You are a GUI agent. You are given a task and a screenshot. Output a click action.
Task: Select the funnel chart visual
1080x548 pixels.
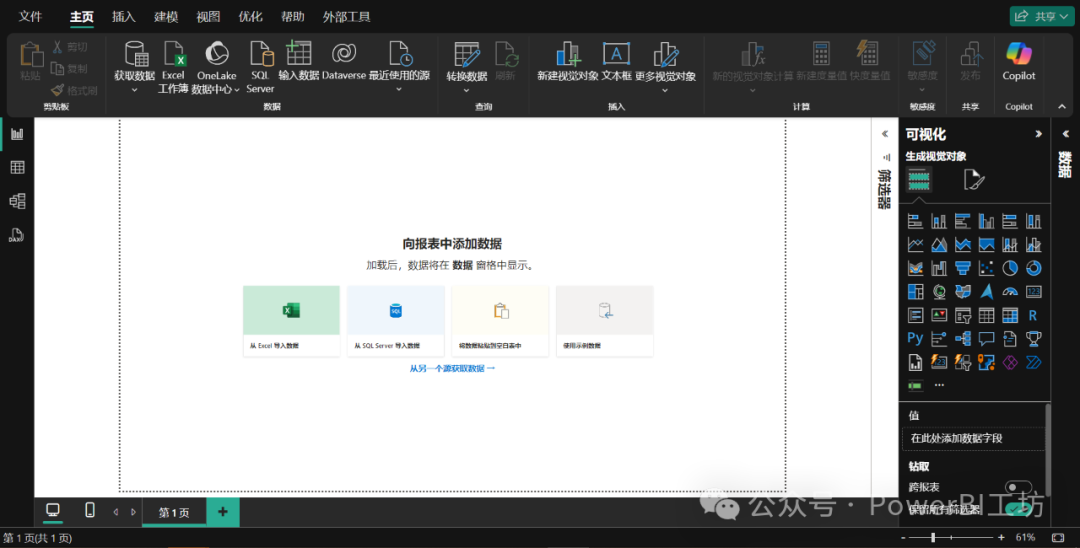pos(963,268)
